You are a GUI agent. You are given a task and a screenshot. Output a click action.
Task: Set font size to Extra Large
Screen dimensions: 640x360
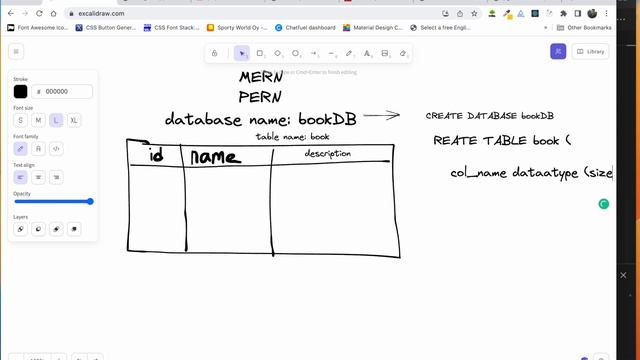(x=74, y=120)
